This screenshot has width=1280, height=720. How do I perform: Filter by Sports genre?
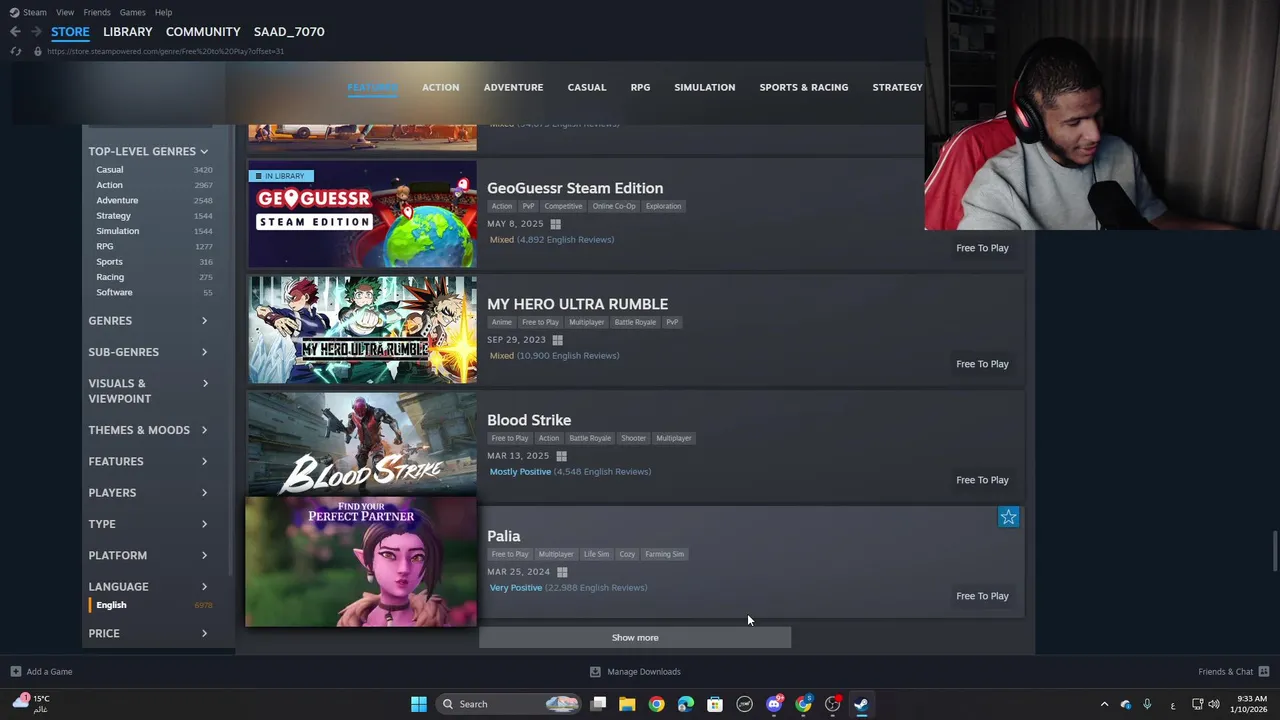109,262
